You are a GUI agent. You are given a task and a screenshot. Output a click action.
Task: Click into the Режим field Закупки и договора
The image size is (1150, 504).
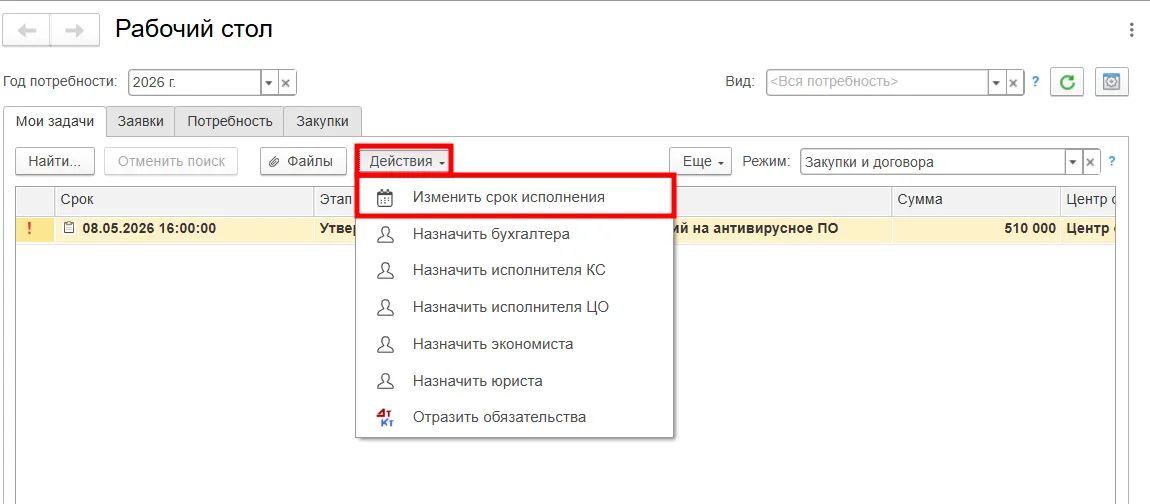tap(932, 162)
